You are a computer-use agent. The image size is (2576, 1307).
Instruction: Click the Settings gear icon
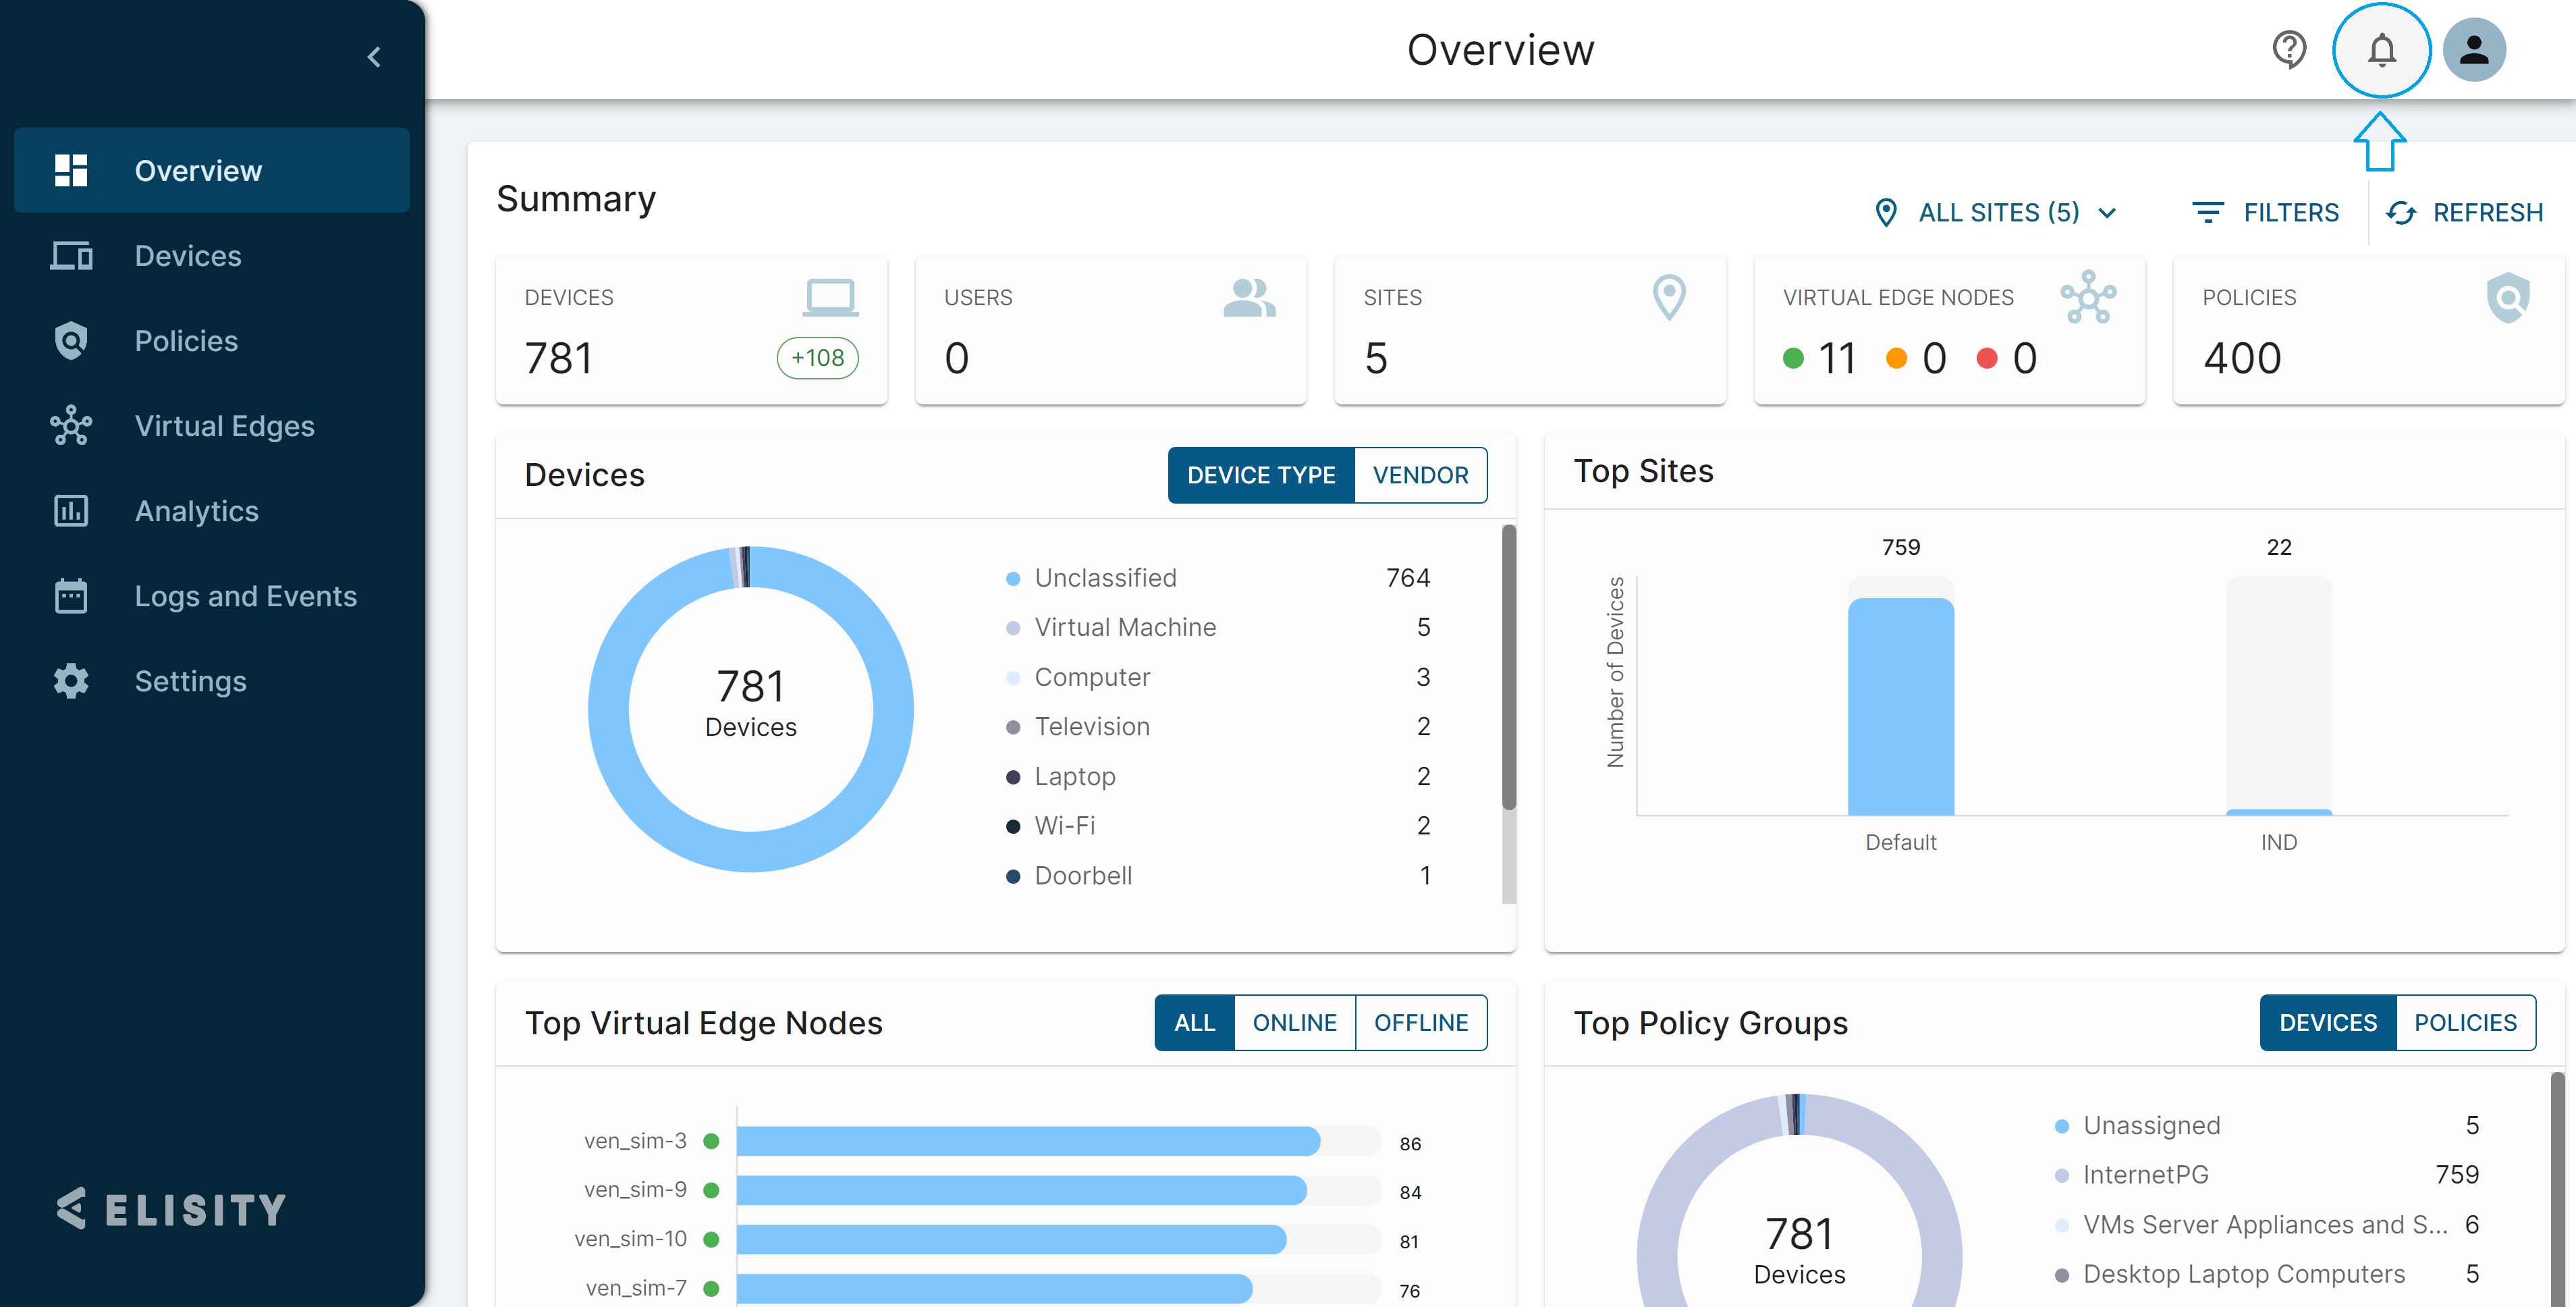pyautogui.click(x=71, y=681)
